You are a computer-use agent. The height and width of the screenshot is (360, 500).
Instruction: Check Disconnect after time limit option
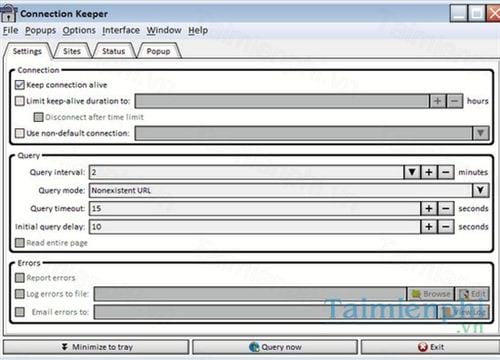(39, 117)
